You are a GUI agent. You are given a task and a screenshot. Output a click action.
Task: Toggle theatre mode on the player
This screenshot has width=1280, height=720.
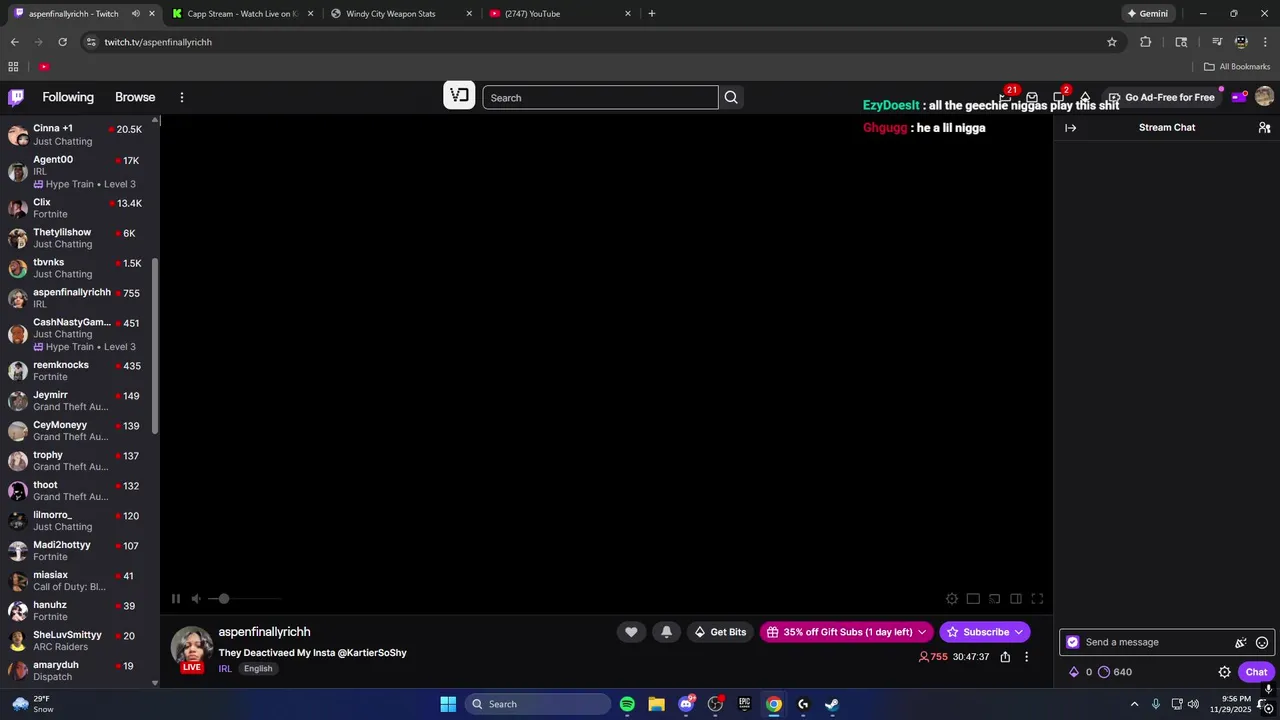point(1016,599)
